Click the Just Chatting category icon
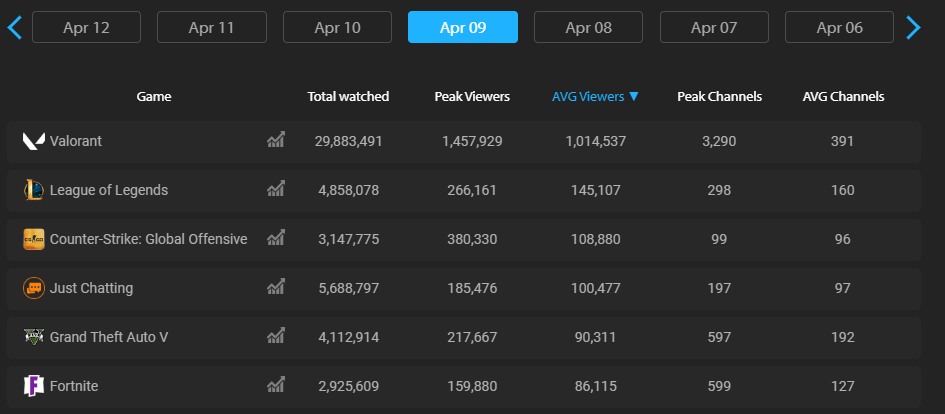This screenshot has height=414, width=945. [x=34, y=288]
